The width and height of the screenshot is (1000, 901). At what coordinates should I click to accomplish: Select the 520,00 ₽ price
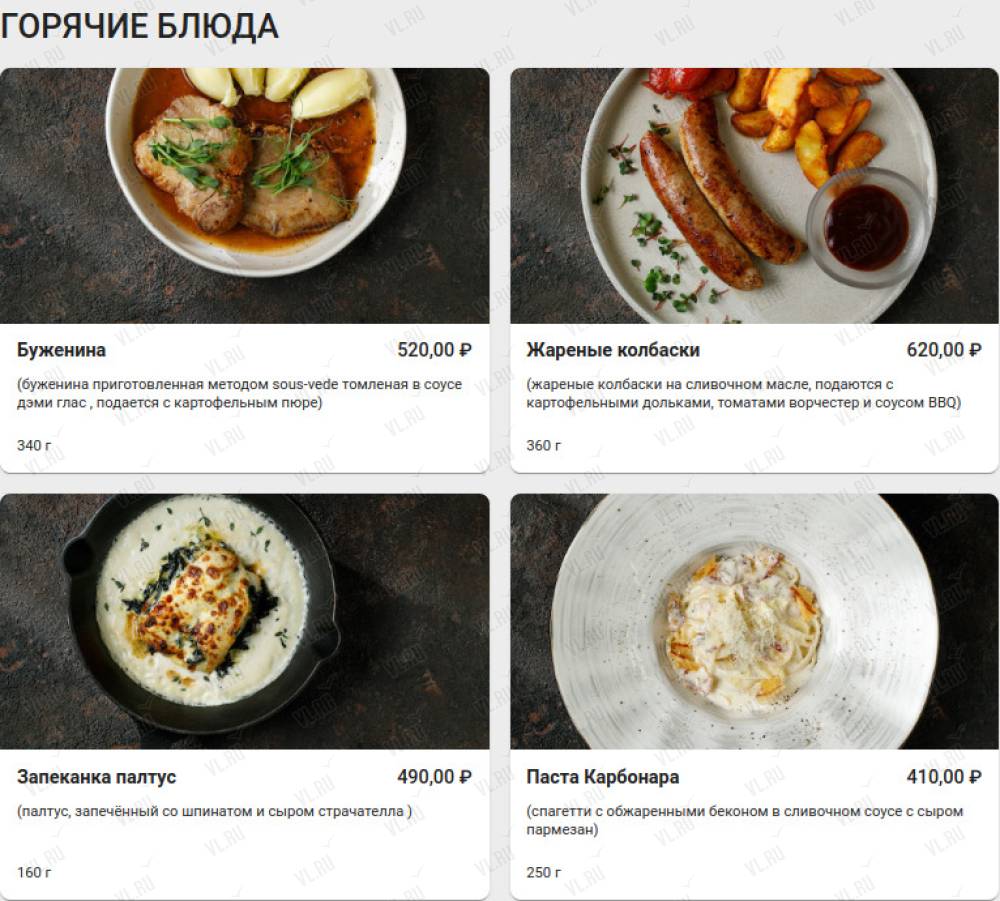[x=434, y=350]
